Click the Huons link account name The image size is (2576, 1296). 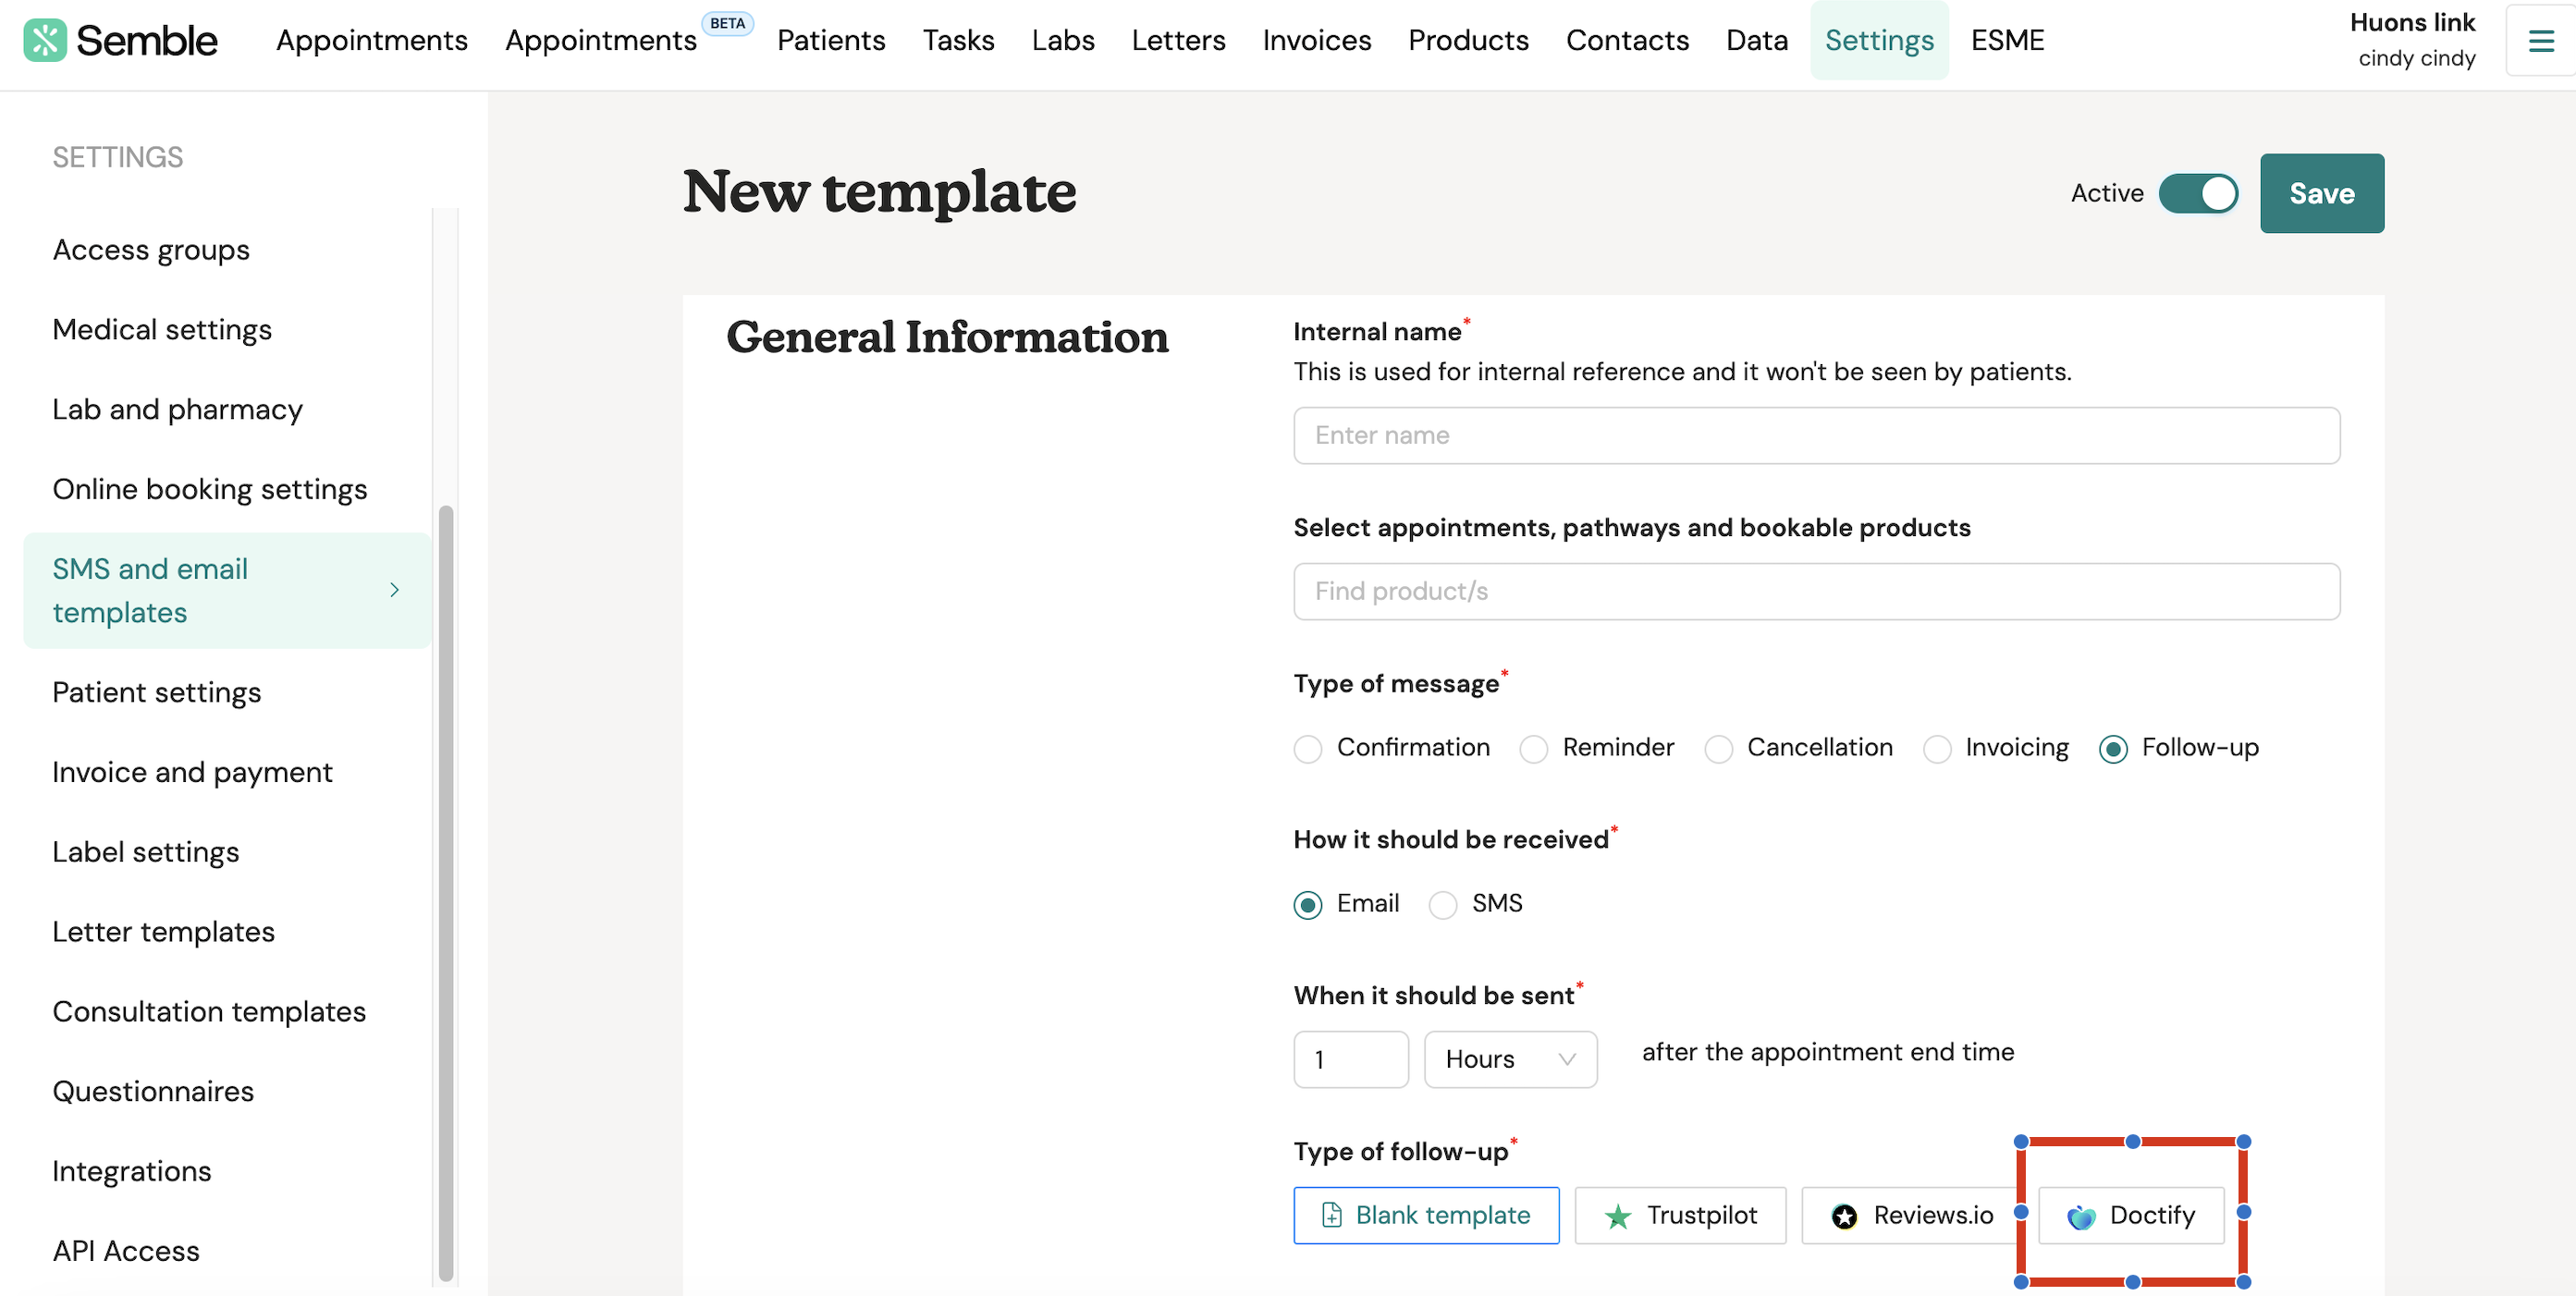coord(2411,22)
